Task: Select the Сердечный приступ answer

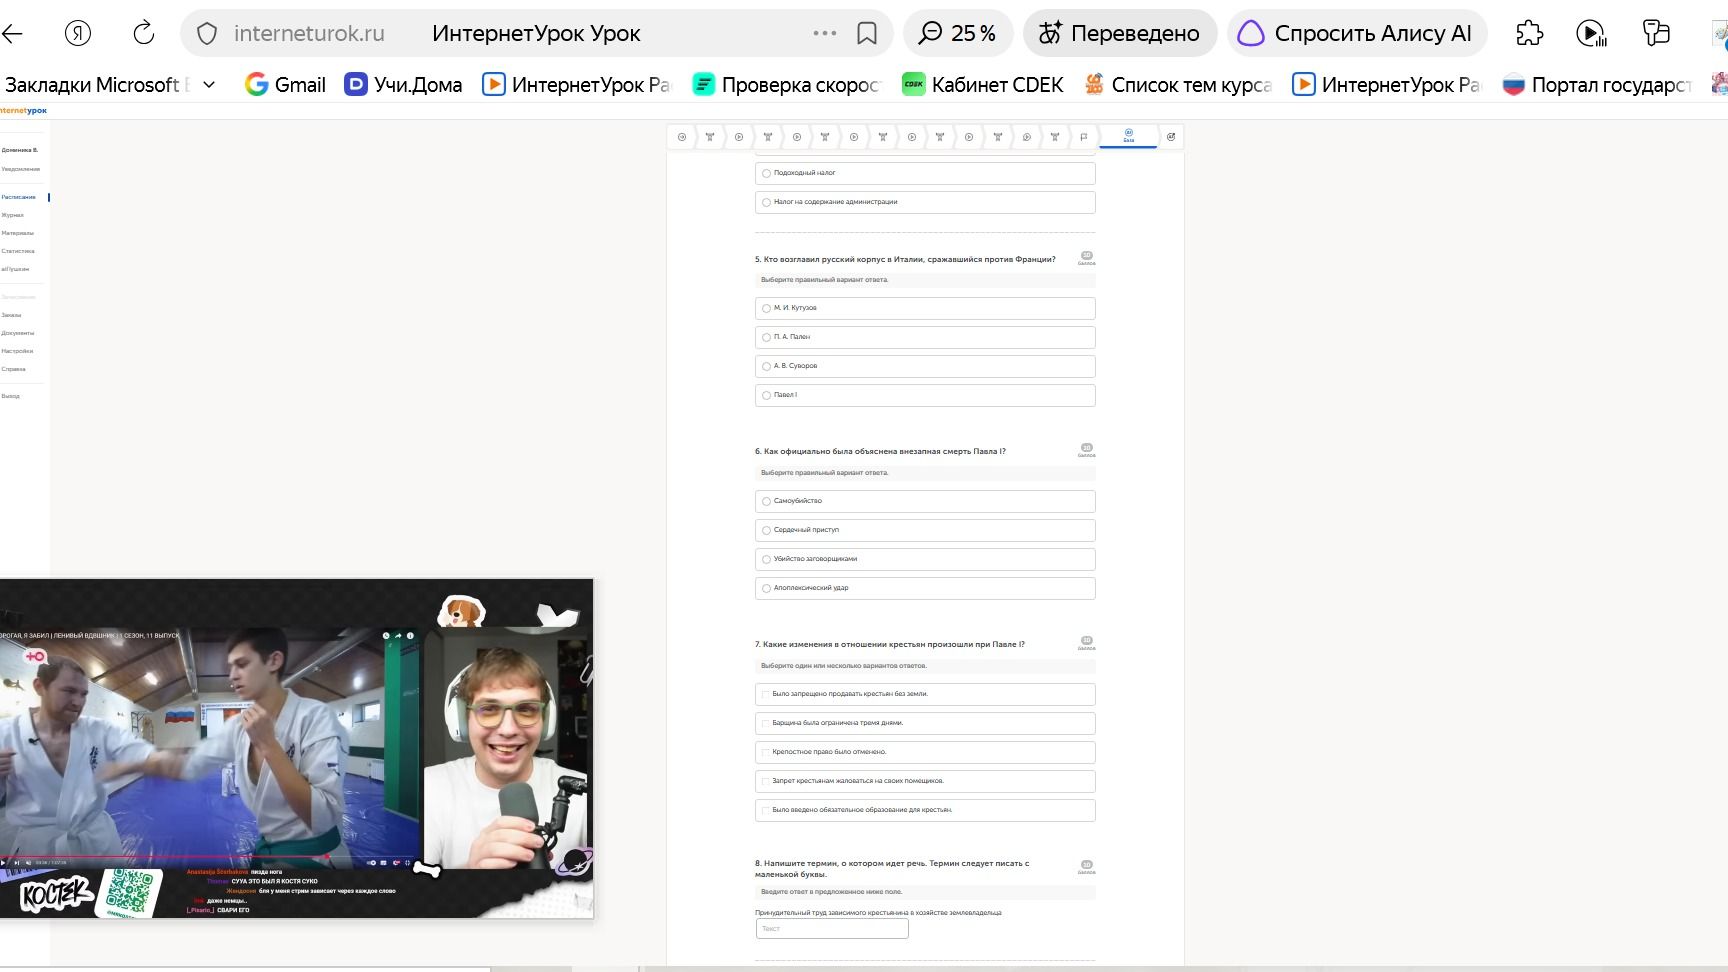Action: coord(925,530)
